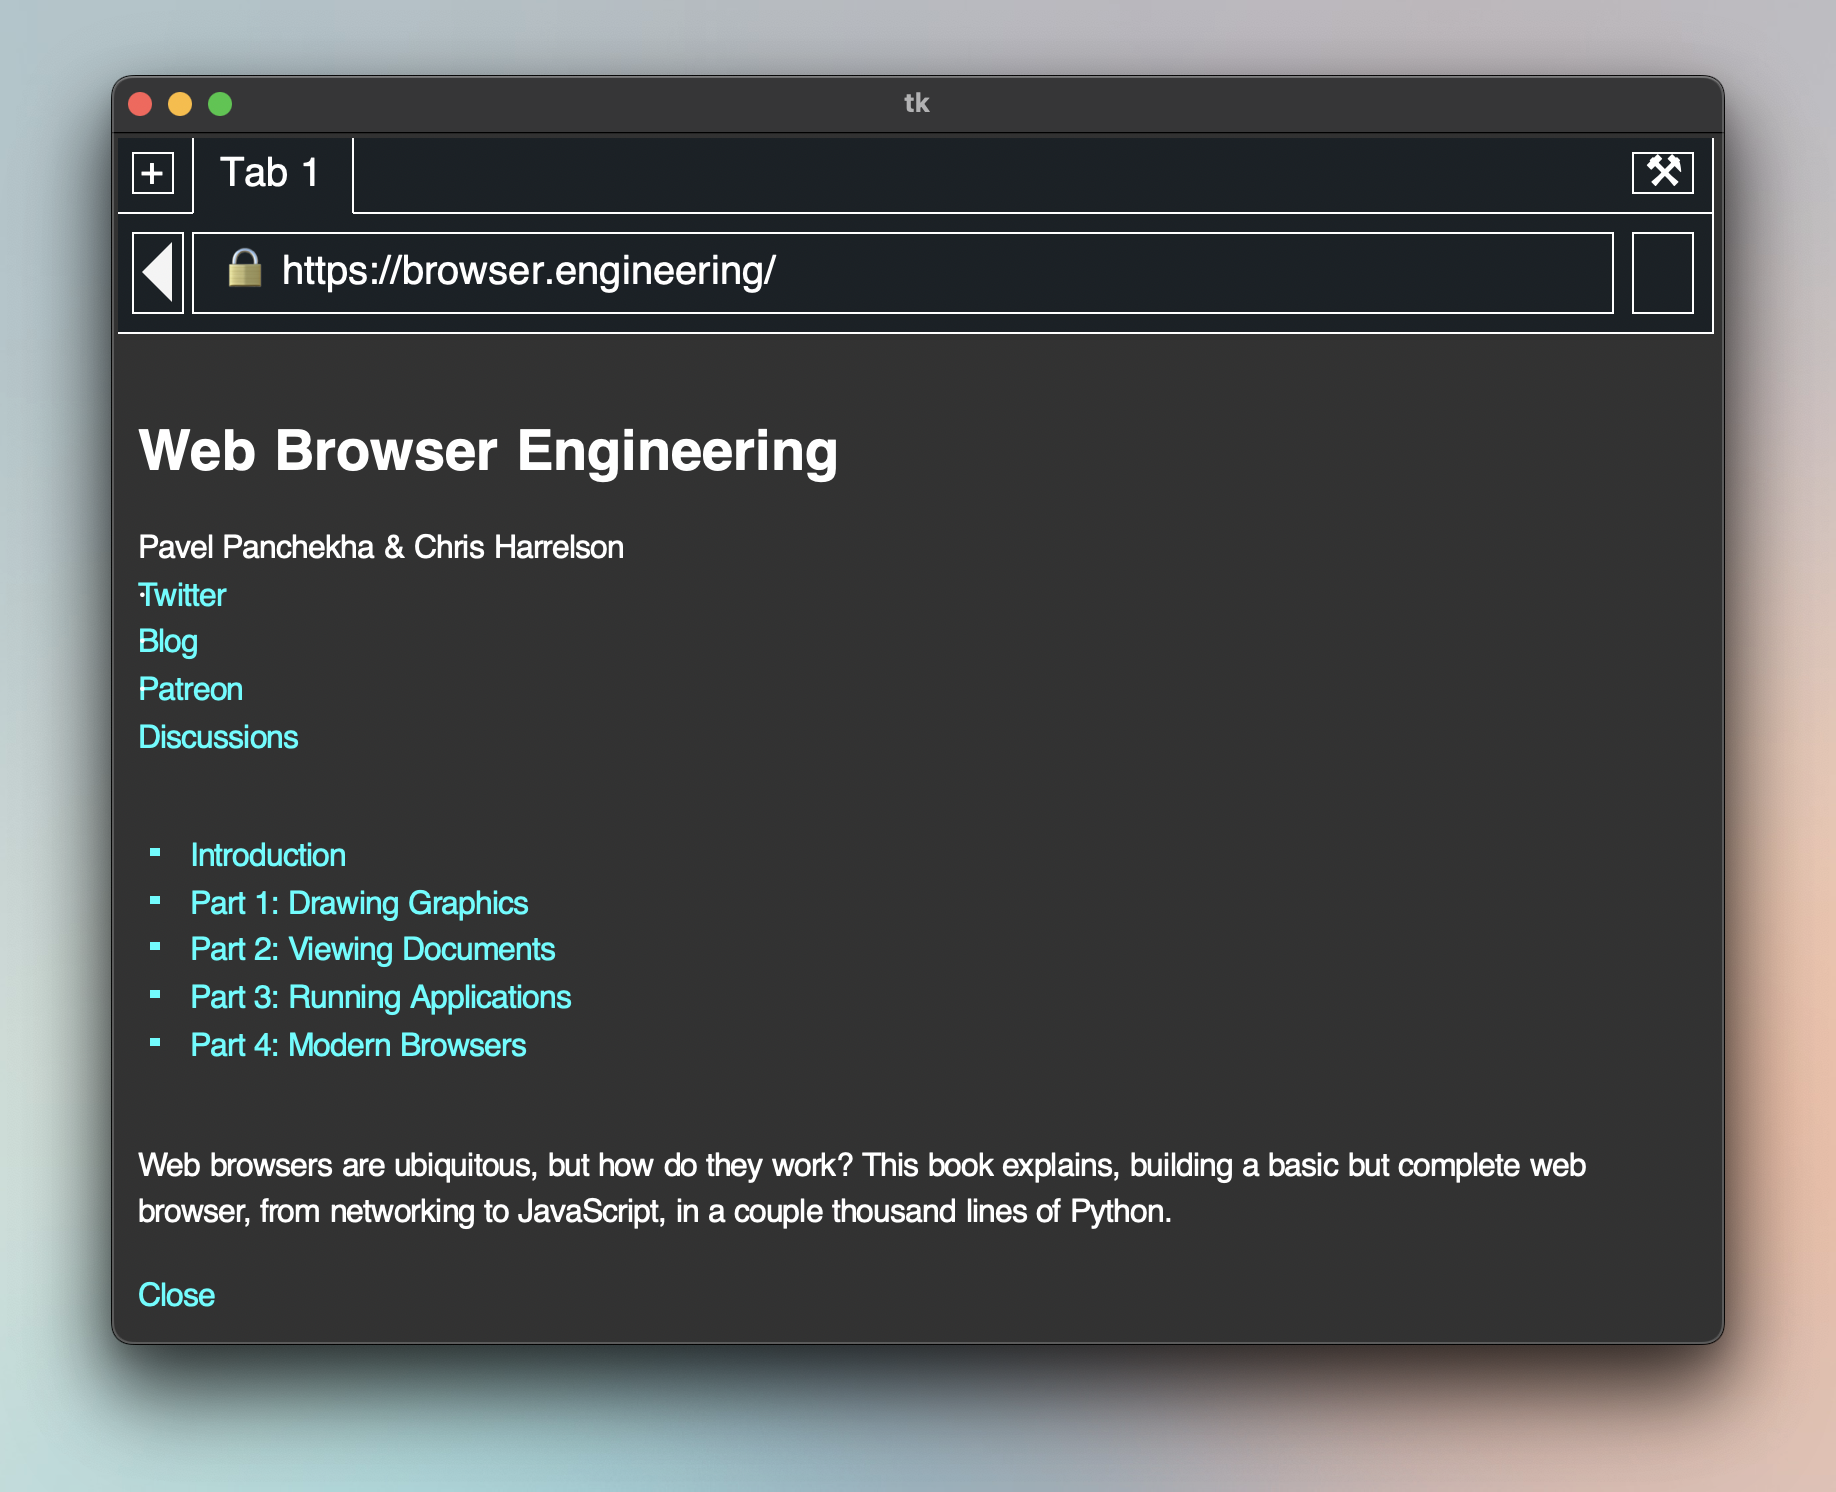Image resolution: width=1836 pixels, height=1492 pixels.
Task: Open Part 2: Viewing Documents
Action: pos(372,949)
